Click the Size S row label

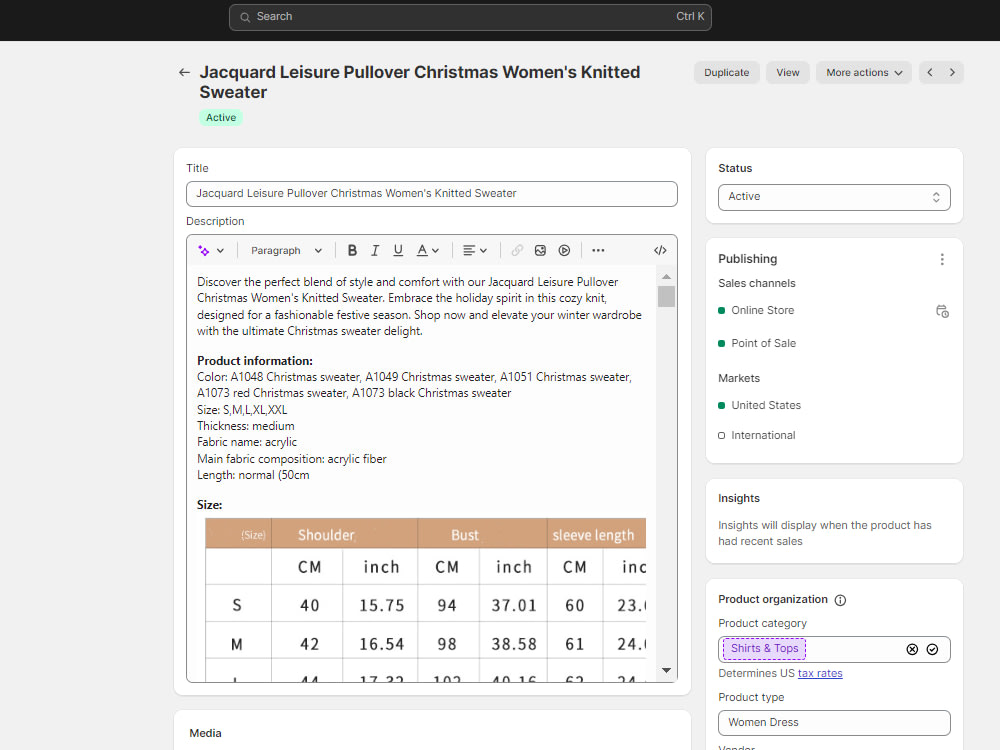pos(237,605)
